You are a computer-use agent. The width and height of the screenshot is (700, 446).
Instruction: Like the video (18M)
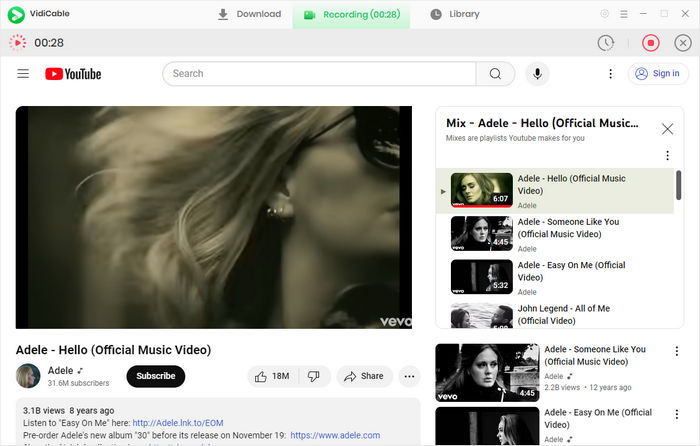coord(273,376)
